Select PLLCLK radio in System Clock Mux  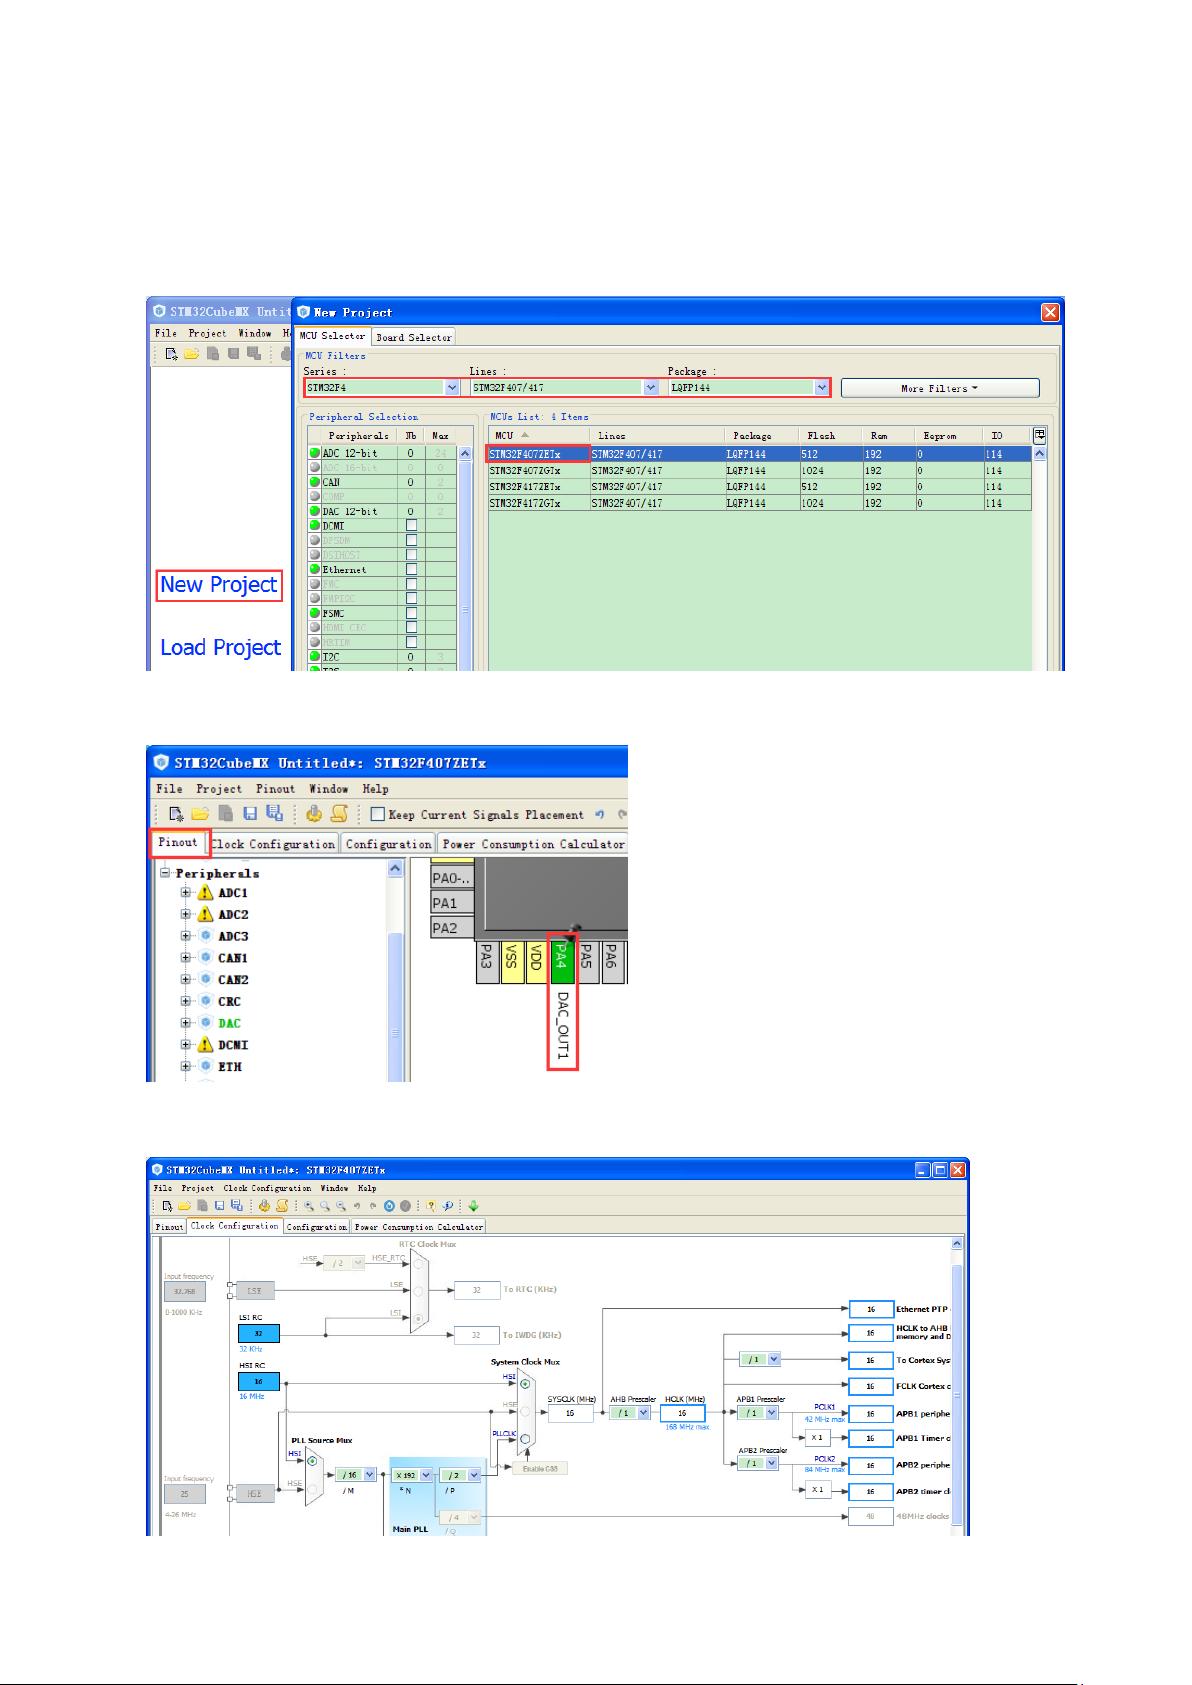coord(525,1440)
